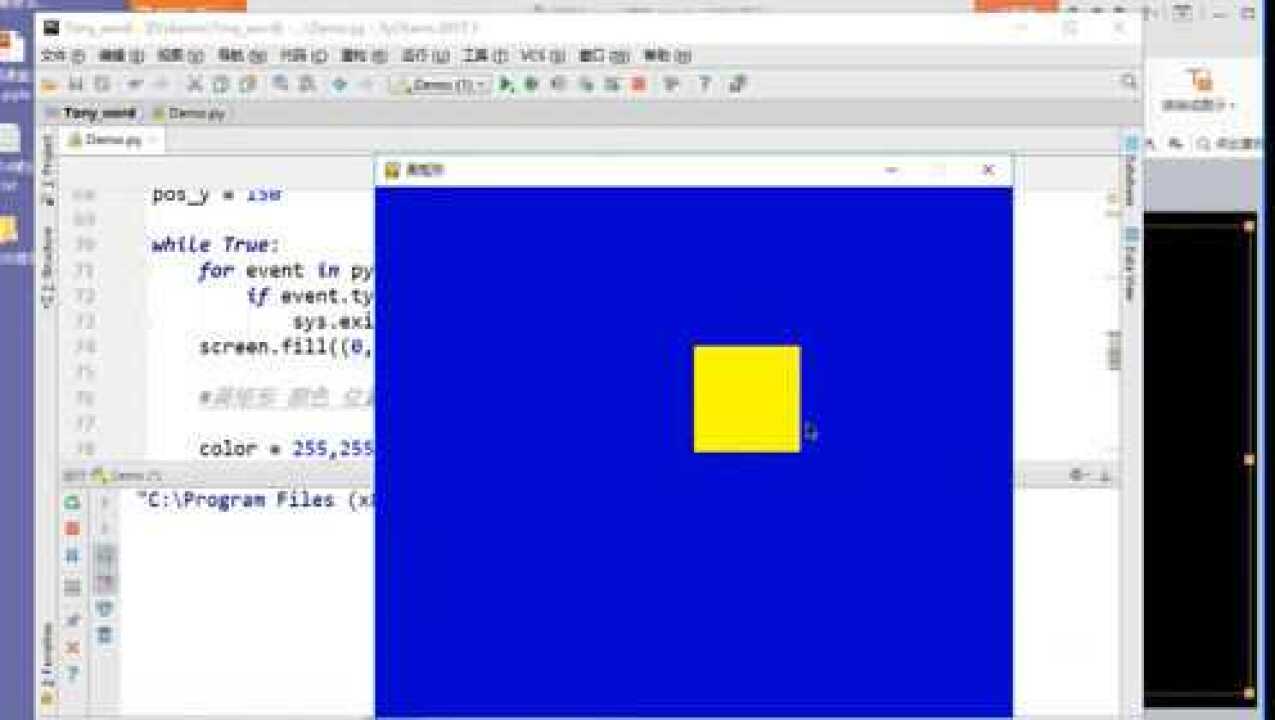The height and width of the screenshot is (720, 1275).
Task: Click the Cut scissors icon in the toolbar
Action: click(195, 85)
